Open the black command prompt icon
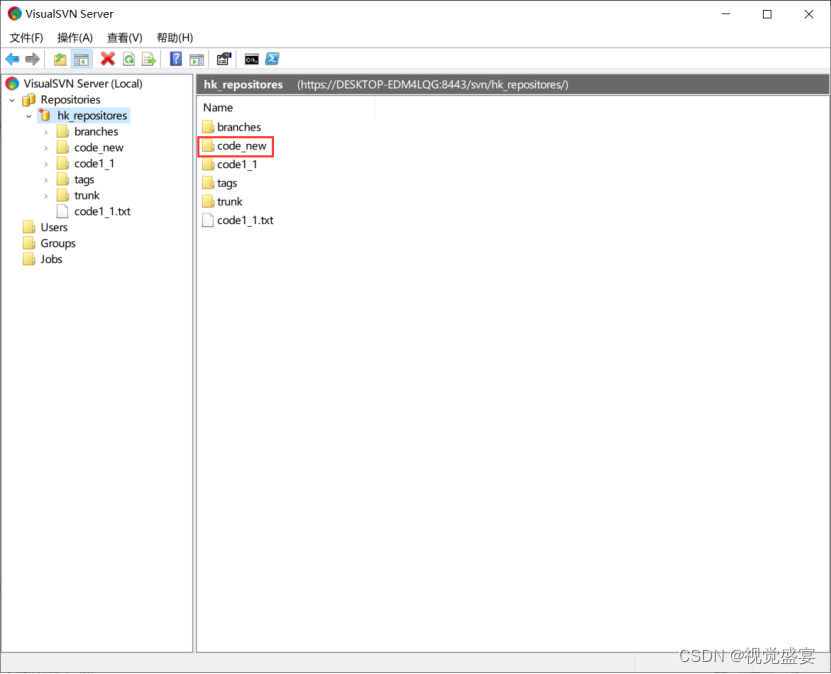Image resolution: width=831 pixels, height=674 pixels. pos(251,59)
